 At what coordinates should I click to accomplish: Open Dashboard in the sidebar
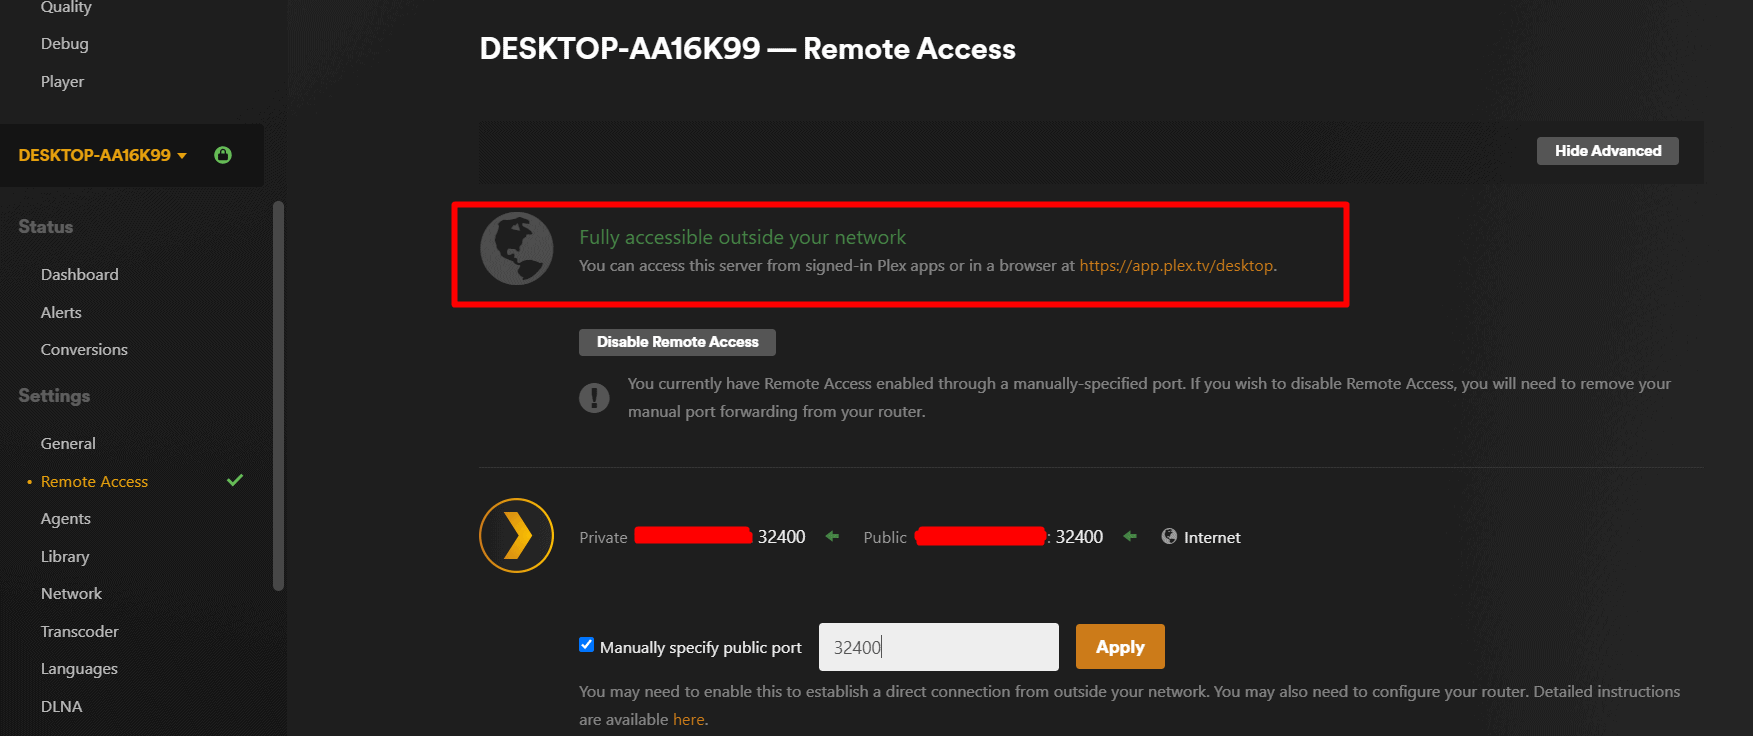click(x=80, y=274)
